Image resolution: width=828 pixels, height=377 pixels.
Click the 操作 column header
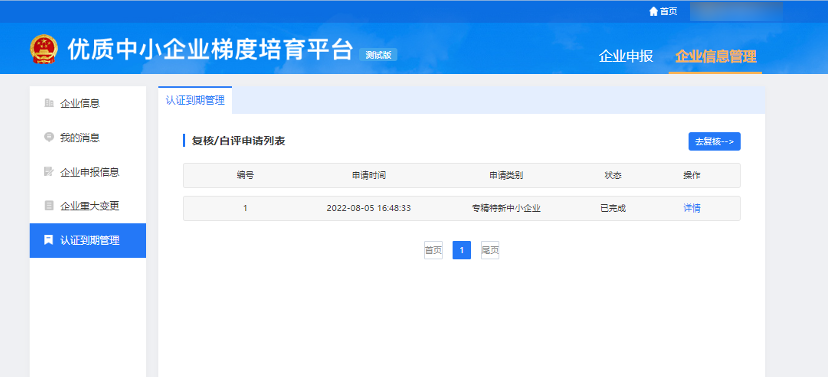coord(692,175)
